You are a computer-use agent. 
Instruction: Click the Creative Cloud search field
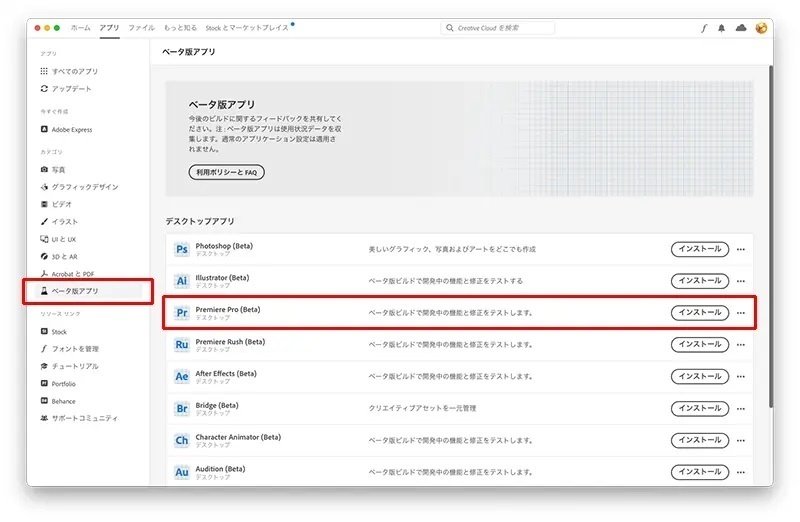point(497,28)
